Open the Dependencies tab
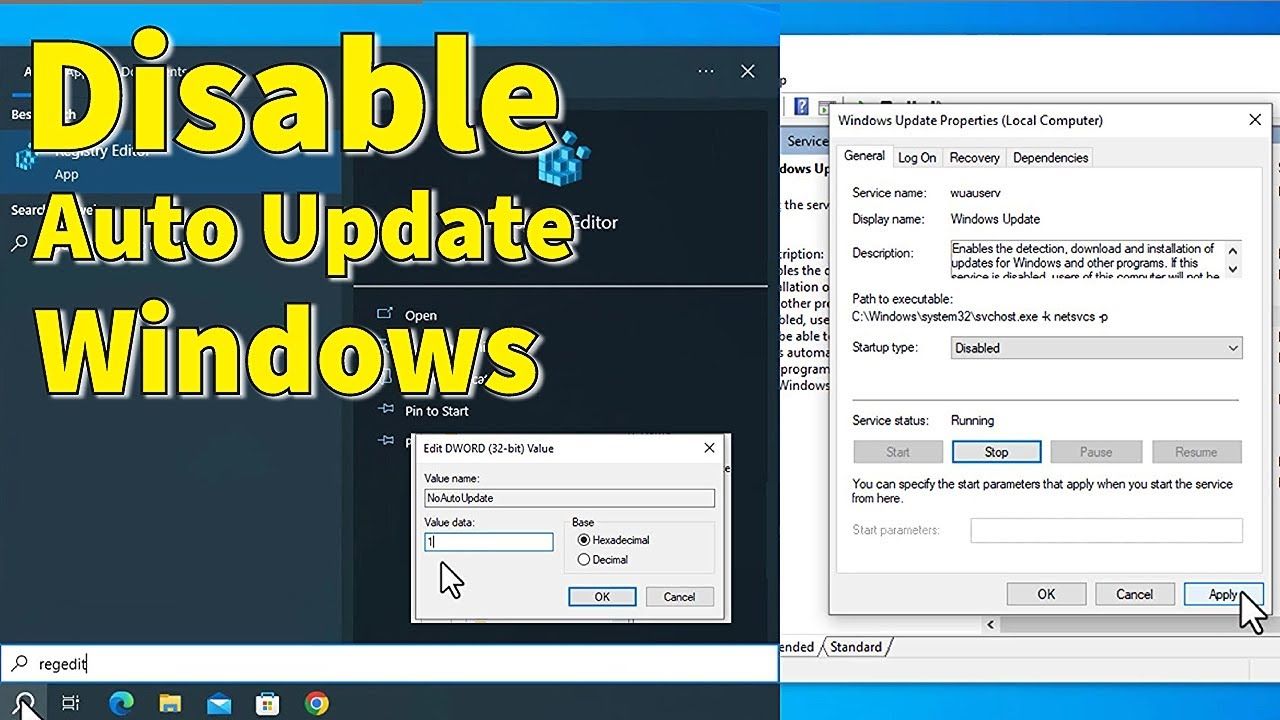The image size is (1280, 720). (x=1050, y=157)
